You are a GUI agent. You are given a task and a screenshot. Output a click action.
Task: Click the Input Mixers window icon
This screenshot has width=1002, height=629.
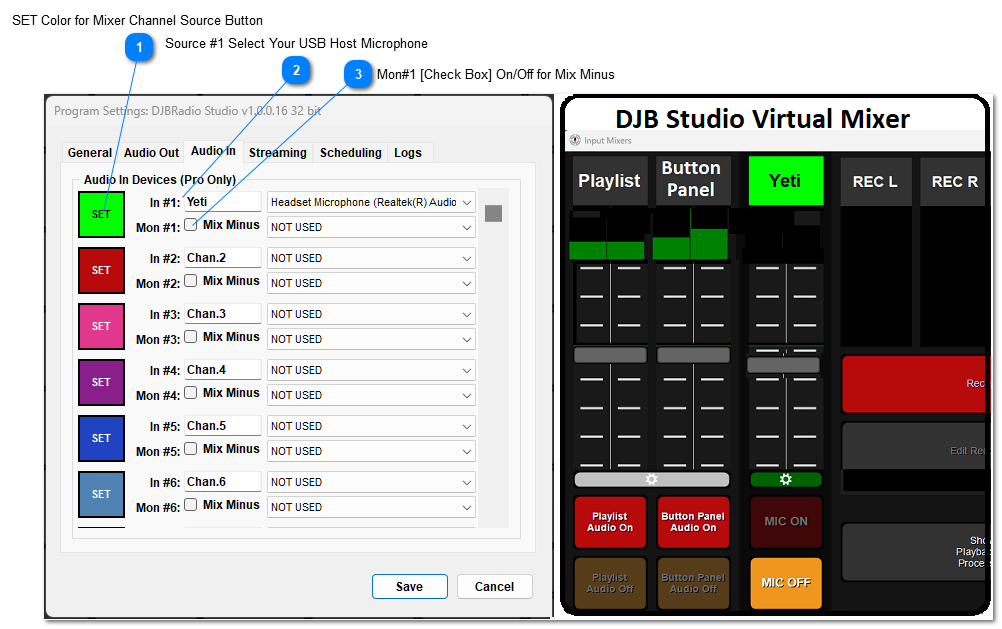pos(575,141)
